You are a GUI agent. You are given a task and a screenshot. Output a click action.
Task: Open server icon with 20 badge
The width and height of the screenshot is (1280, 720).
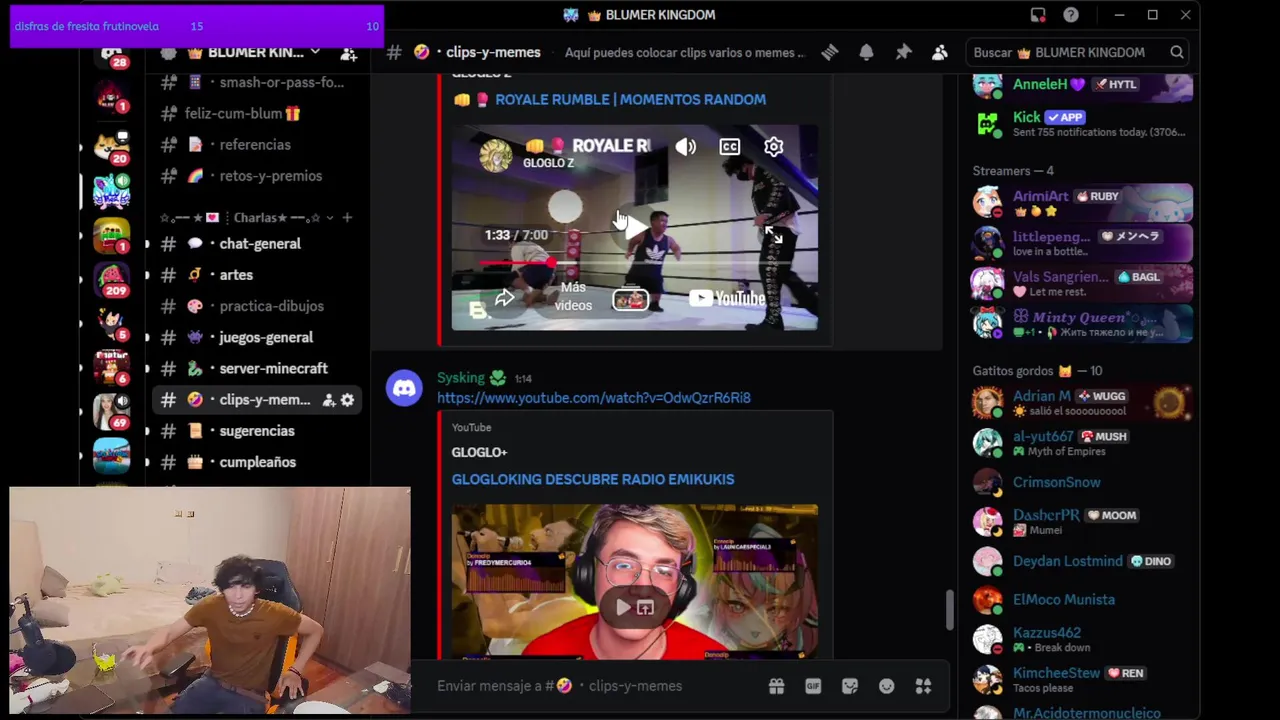tap(111, 146)
